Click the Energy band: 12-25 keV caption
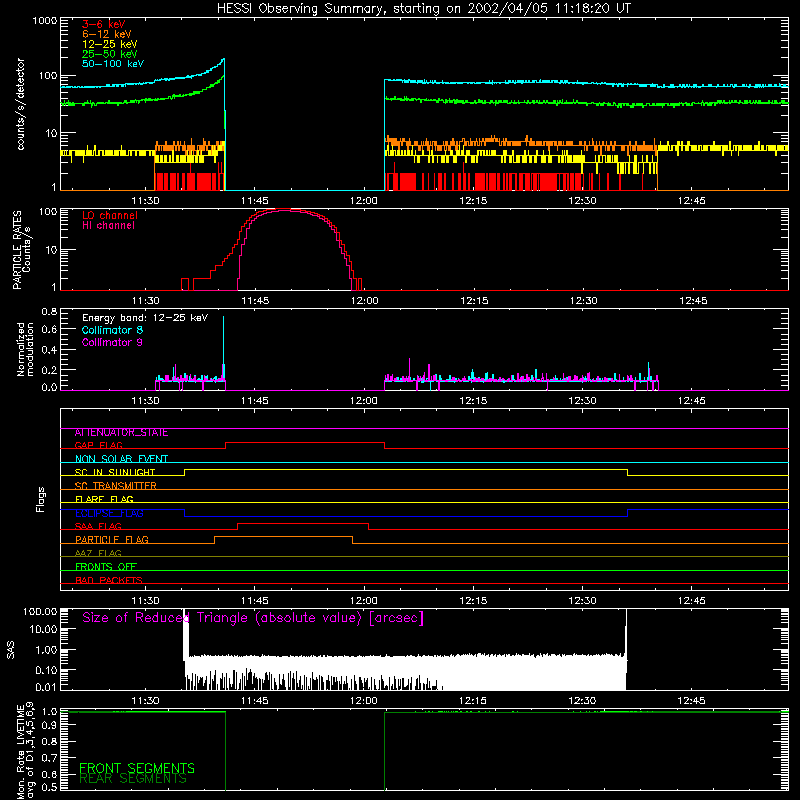Screen dimensions: 800x800 coord(145,318)
